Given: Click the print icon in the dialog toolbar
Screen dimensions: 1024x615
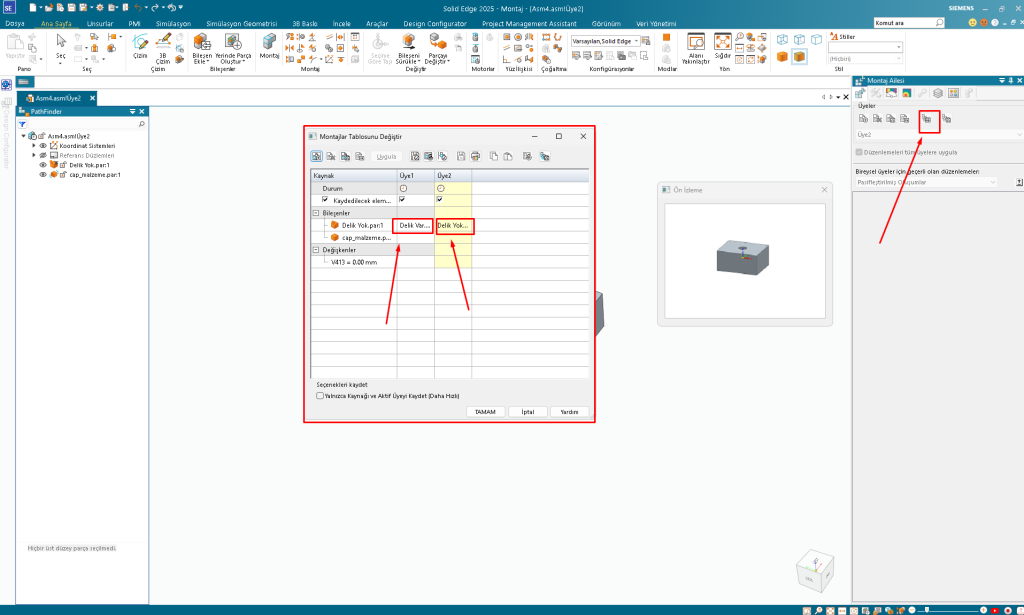Looking at the screenshot, I should coord(475,156).
